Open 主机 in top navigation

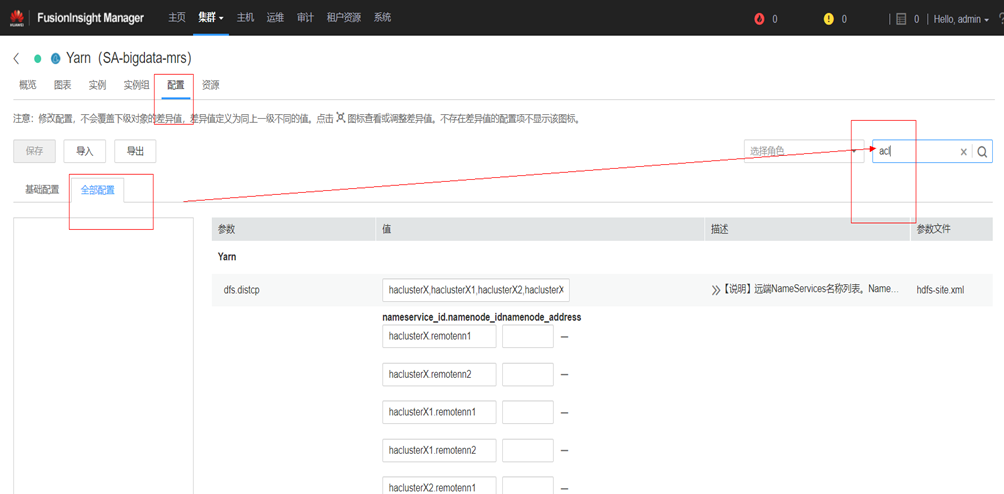click(245, 18)
